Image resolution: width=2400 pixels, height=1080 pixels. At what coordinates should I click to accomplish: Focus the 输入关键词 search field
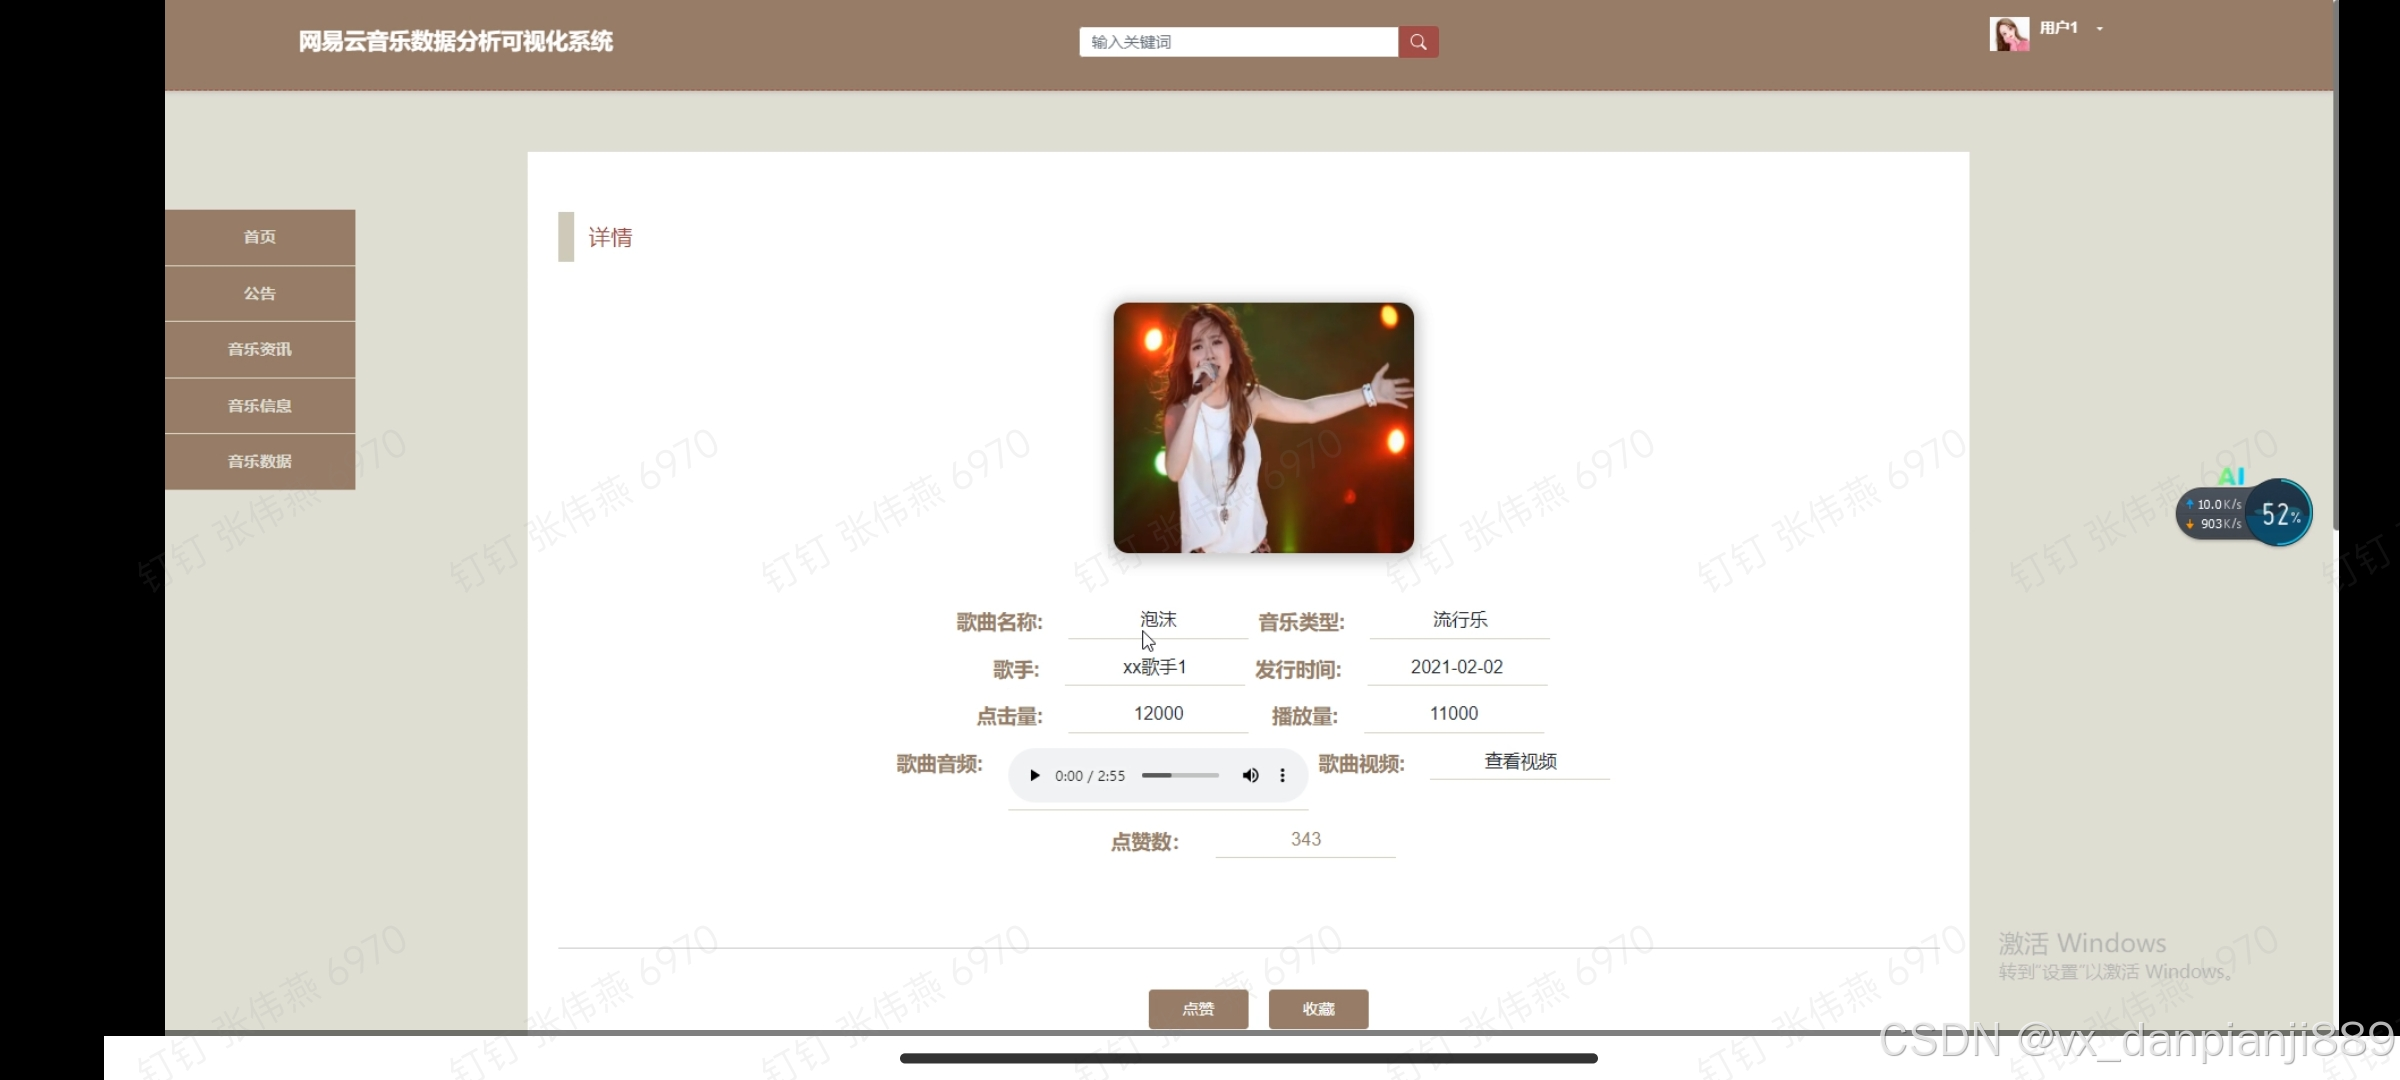point(1238,42)
